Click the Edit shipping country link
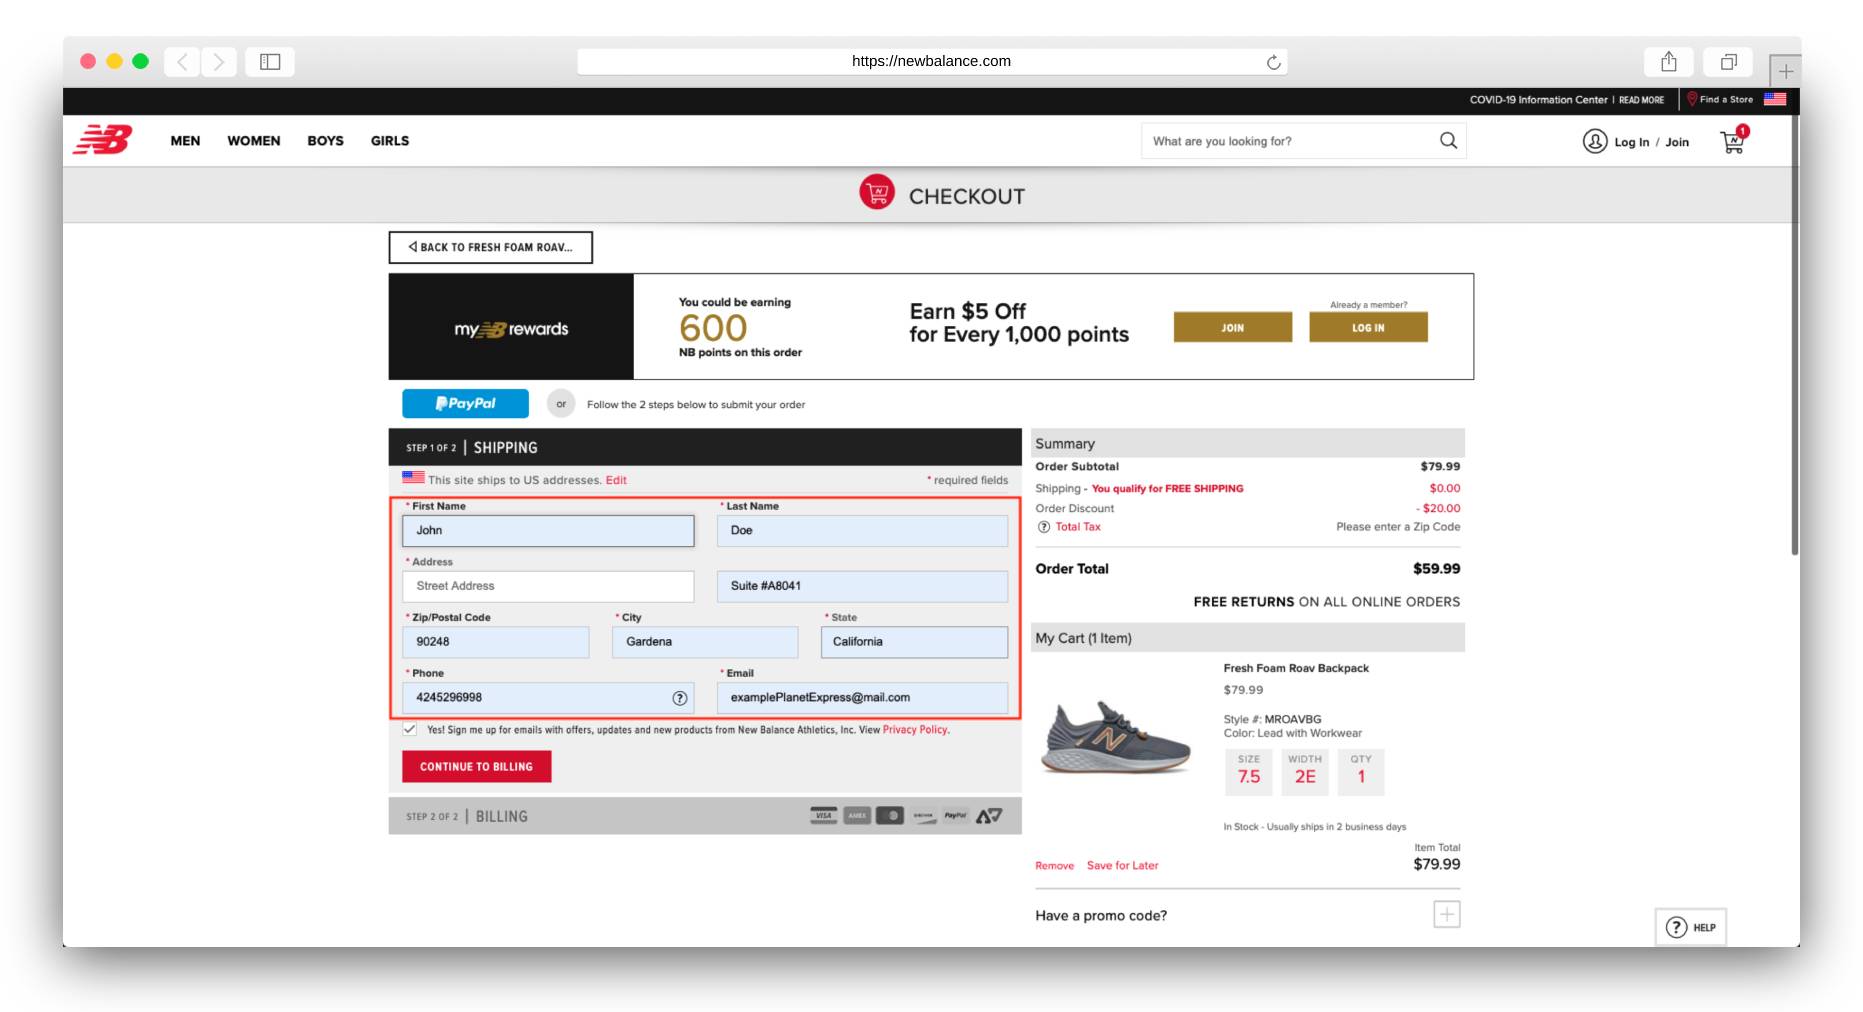Viewport: 1863px width, 1012px height. click(616, 480)
